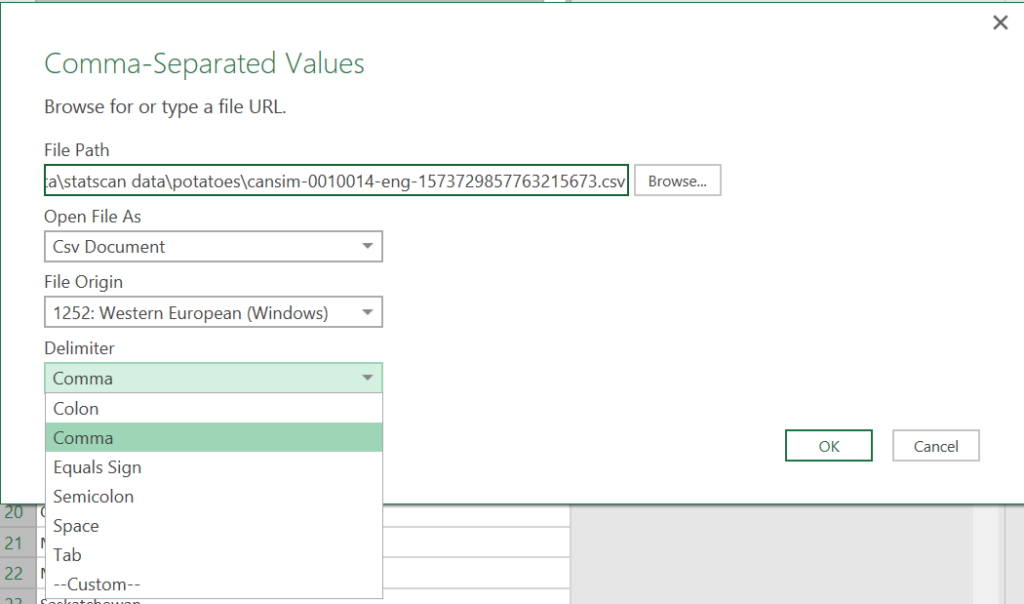Open the File Origin encoding dropdown
Viewport: 1024px width, 604px height.
pos(213,313)
